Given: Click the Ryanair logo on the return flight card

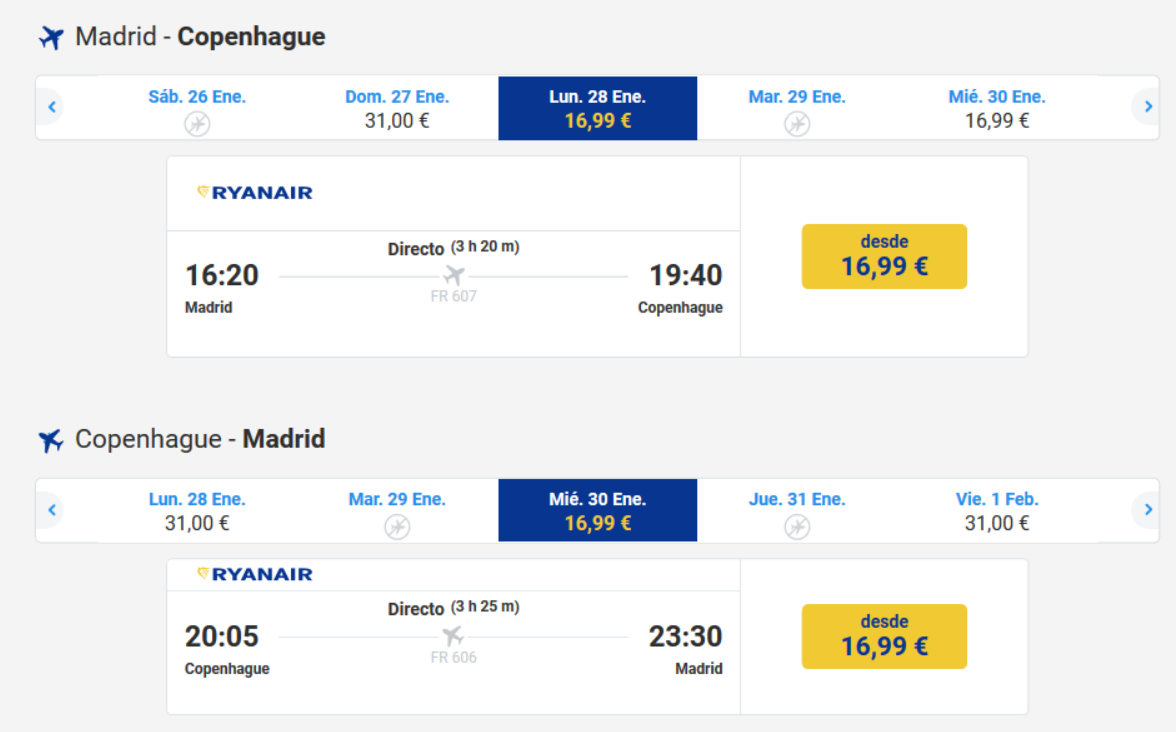Looking at the screenshot, I should (x=255, y=574).
